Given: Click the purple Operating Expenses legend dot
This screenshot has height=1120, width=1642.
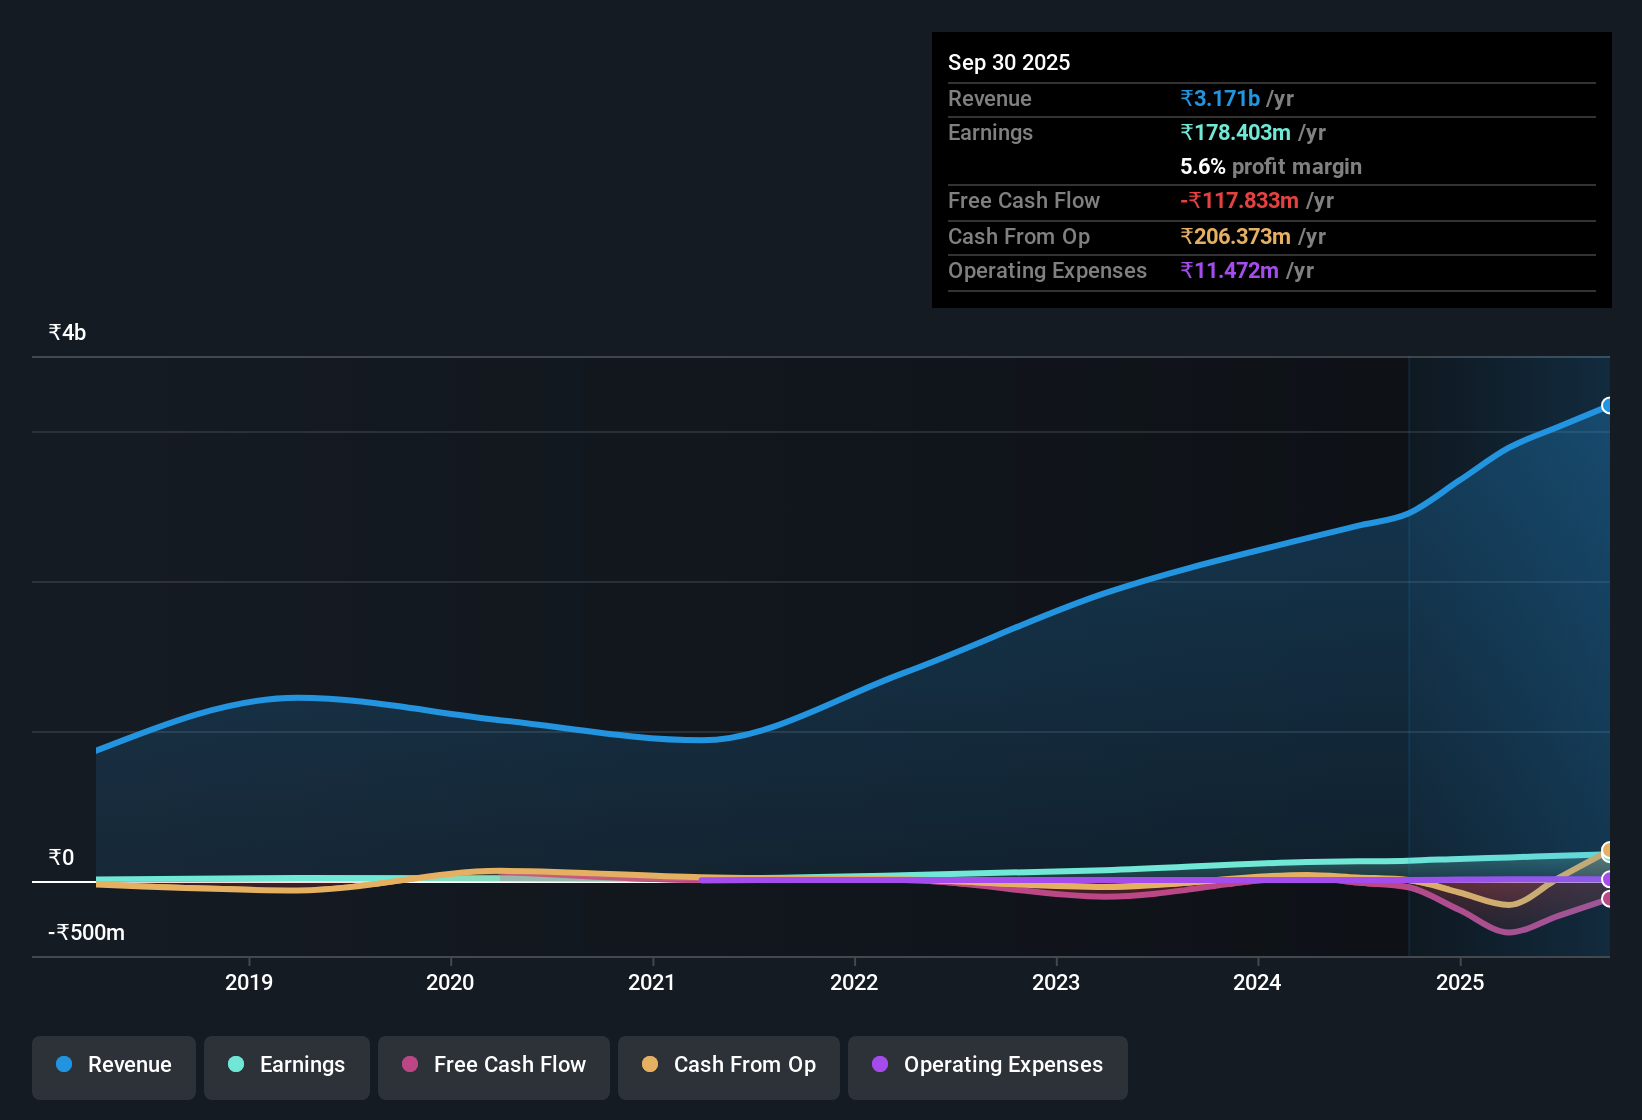Looking at the screenshot, I should tap(880, 1065).
